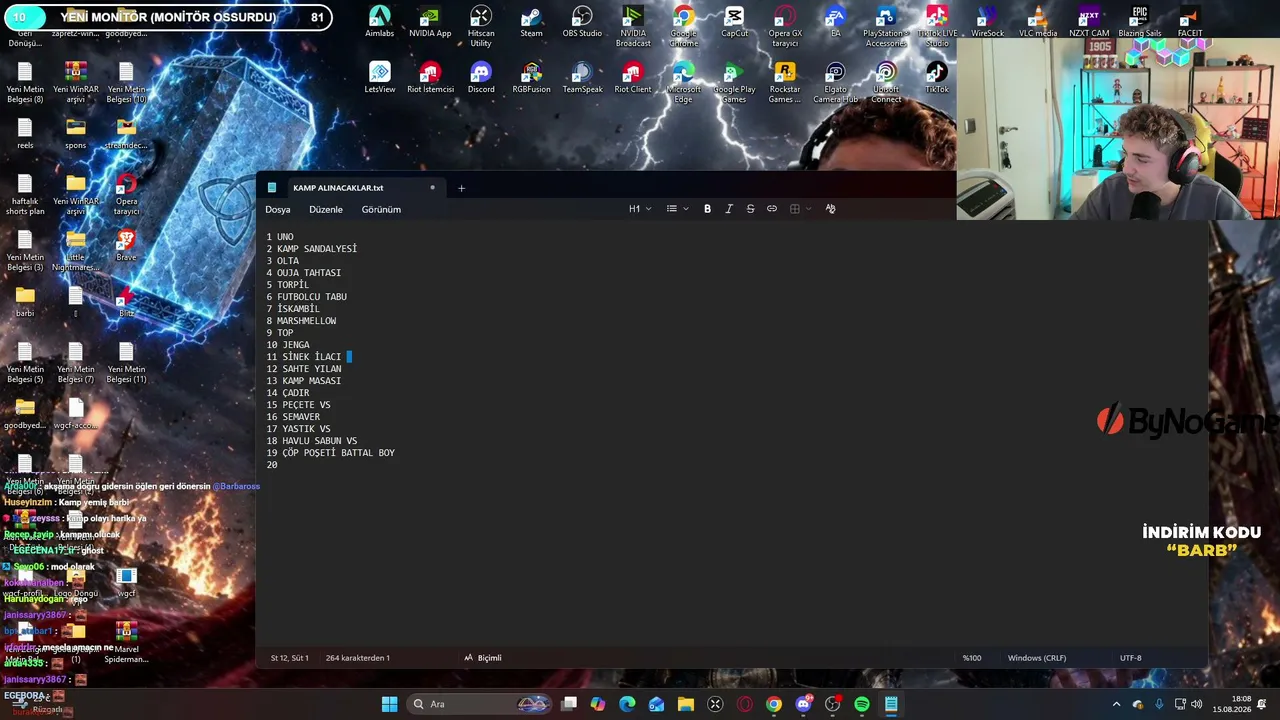
Task: Open the volume control in system tray
Action: point(1197,704)
